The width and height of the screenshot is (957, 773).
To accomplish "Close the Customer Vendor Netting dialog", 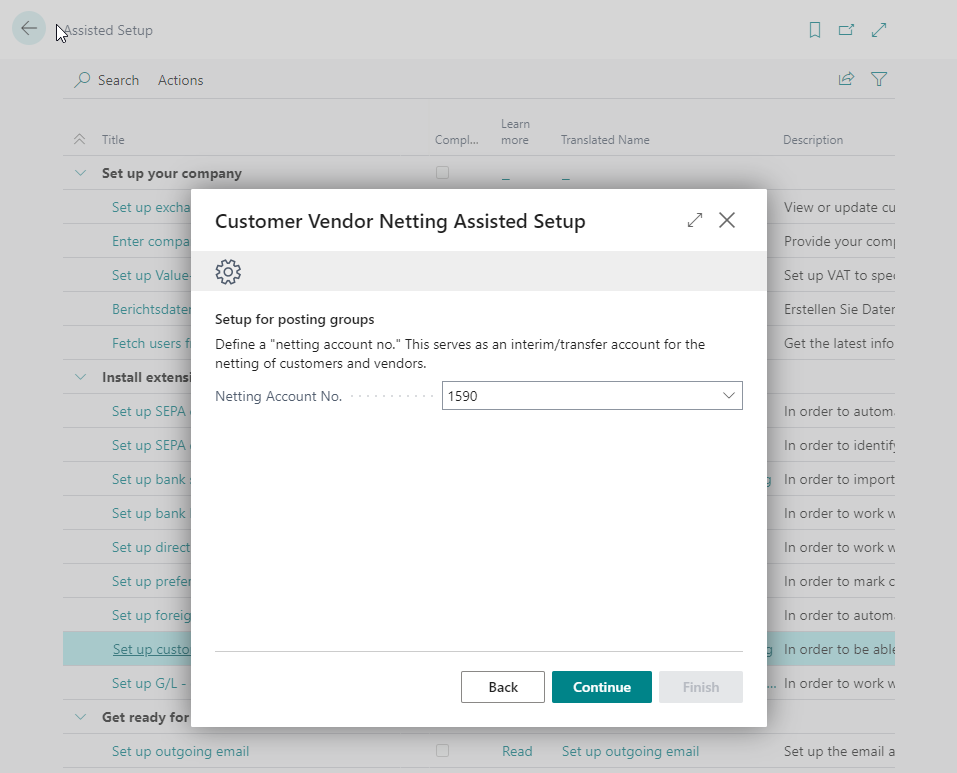I will click(727, 220).
